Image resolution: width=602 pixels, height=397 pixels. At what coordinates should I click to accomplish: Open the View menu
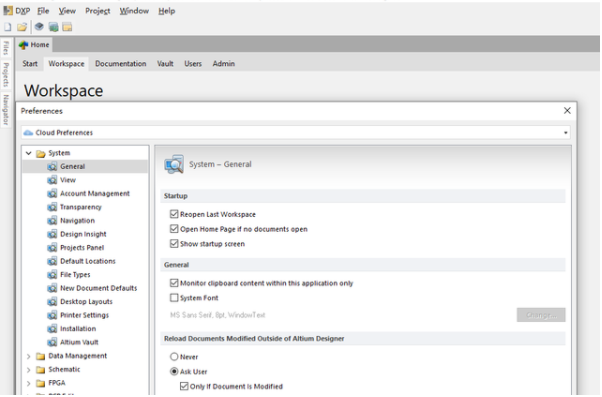pyautogui.click(x=67, y=11)
